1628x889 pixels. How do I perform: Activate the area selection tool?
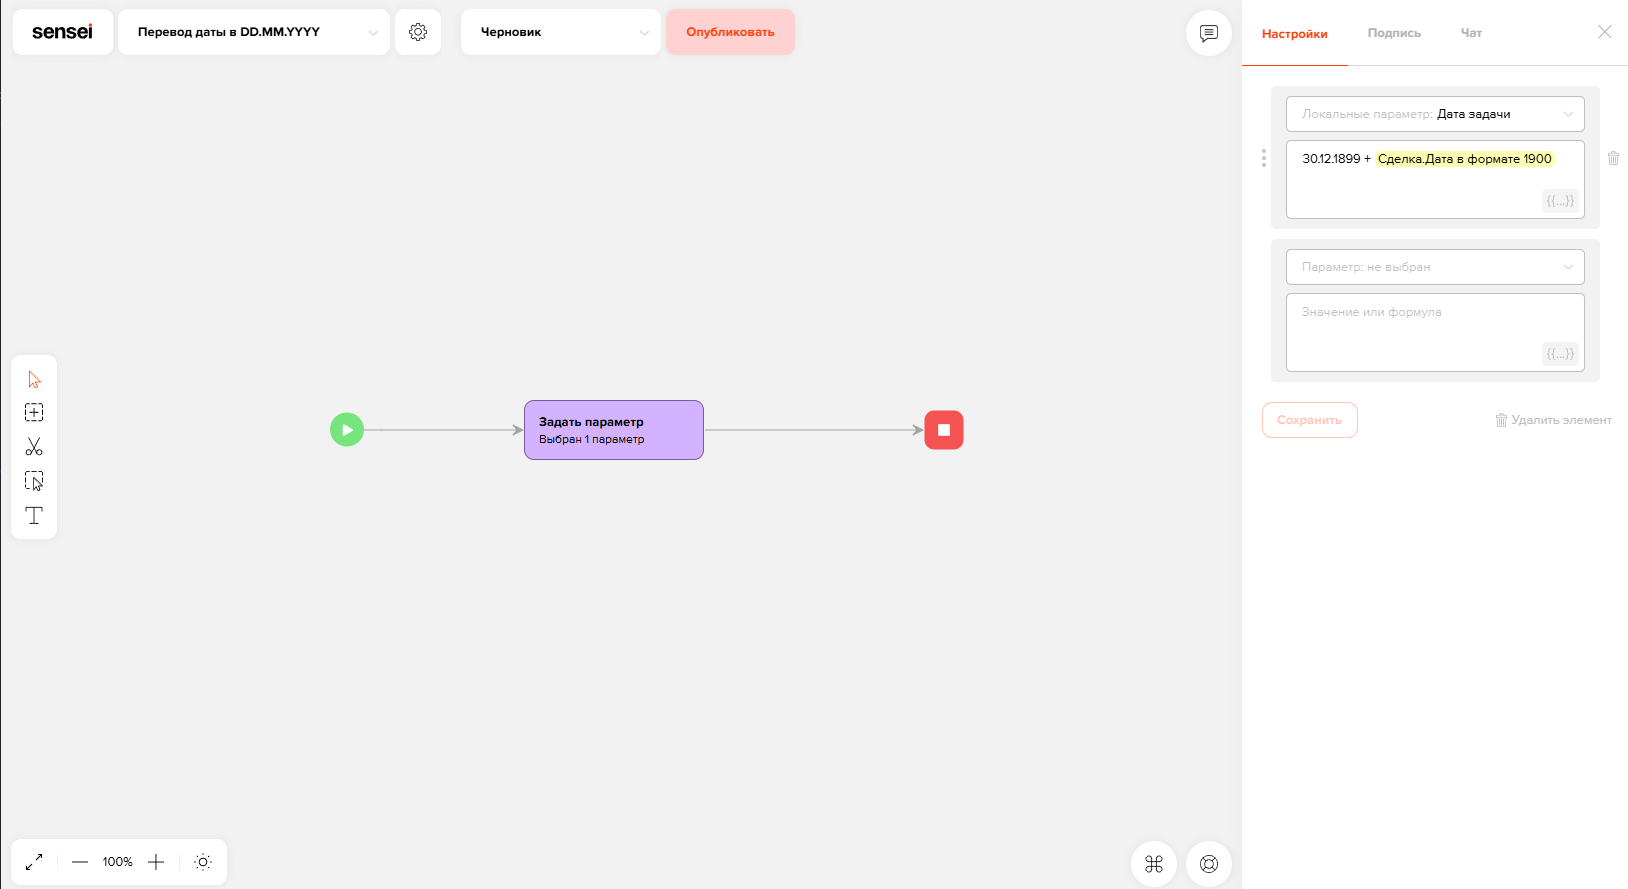click(34, 481)
